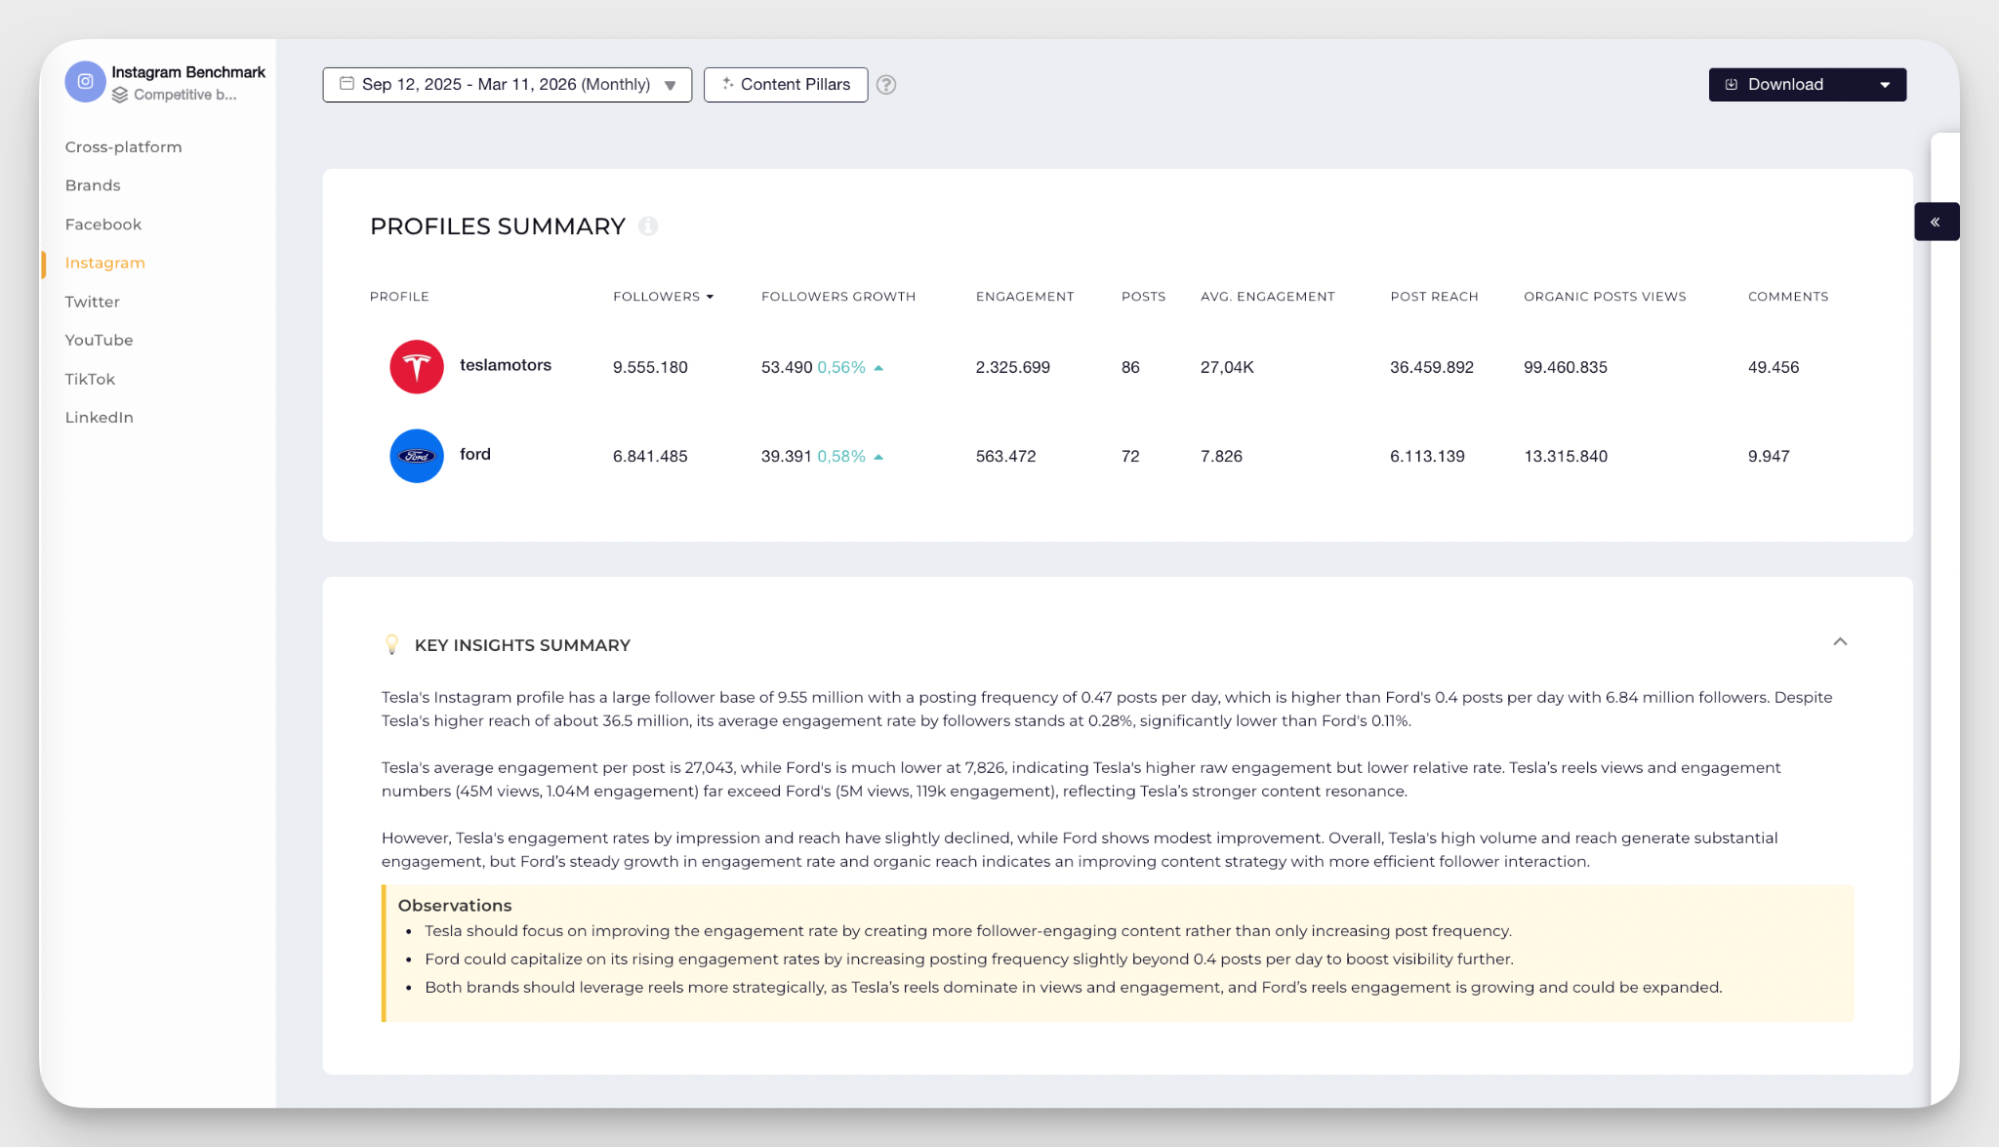The width and height of the screenshot is (1999, 1147).
Task: Toggle the Followers column sort order
Action: 710,296
